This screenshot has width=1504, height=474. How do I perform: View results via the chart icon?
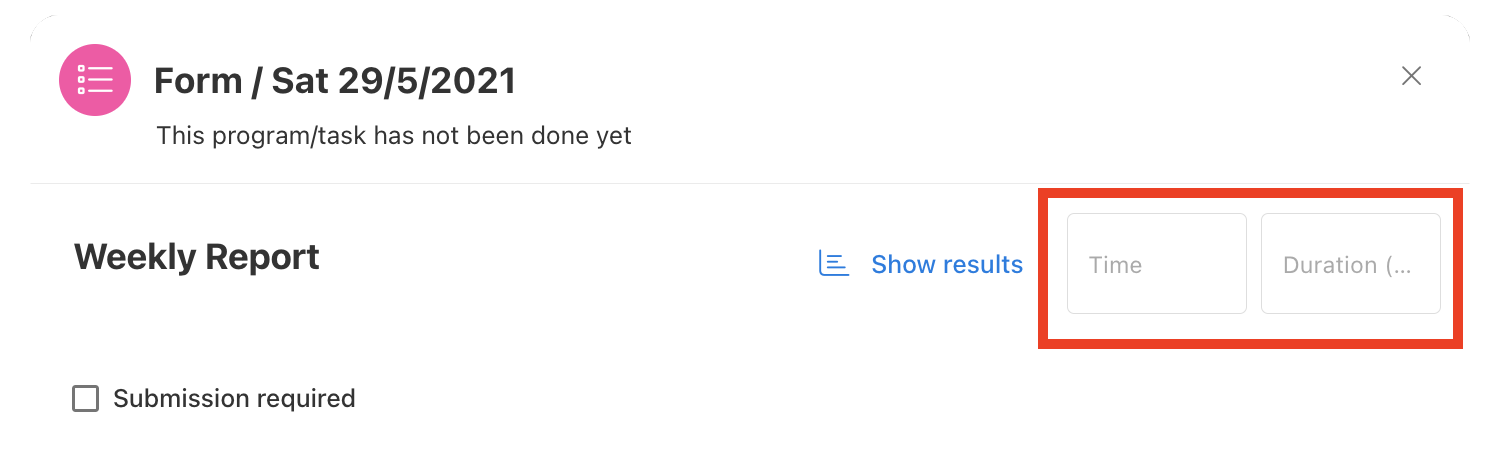pos(834,264)
